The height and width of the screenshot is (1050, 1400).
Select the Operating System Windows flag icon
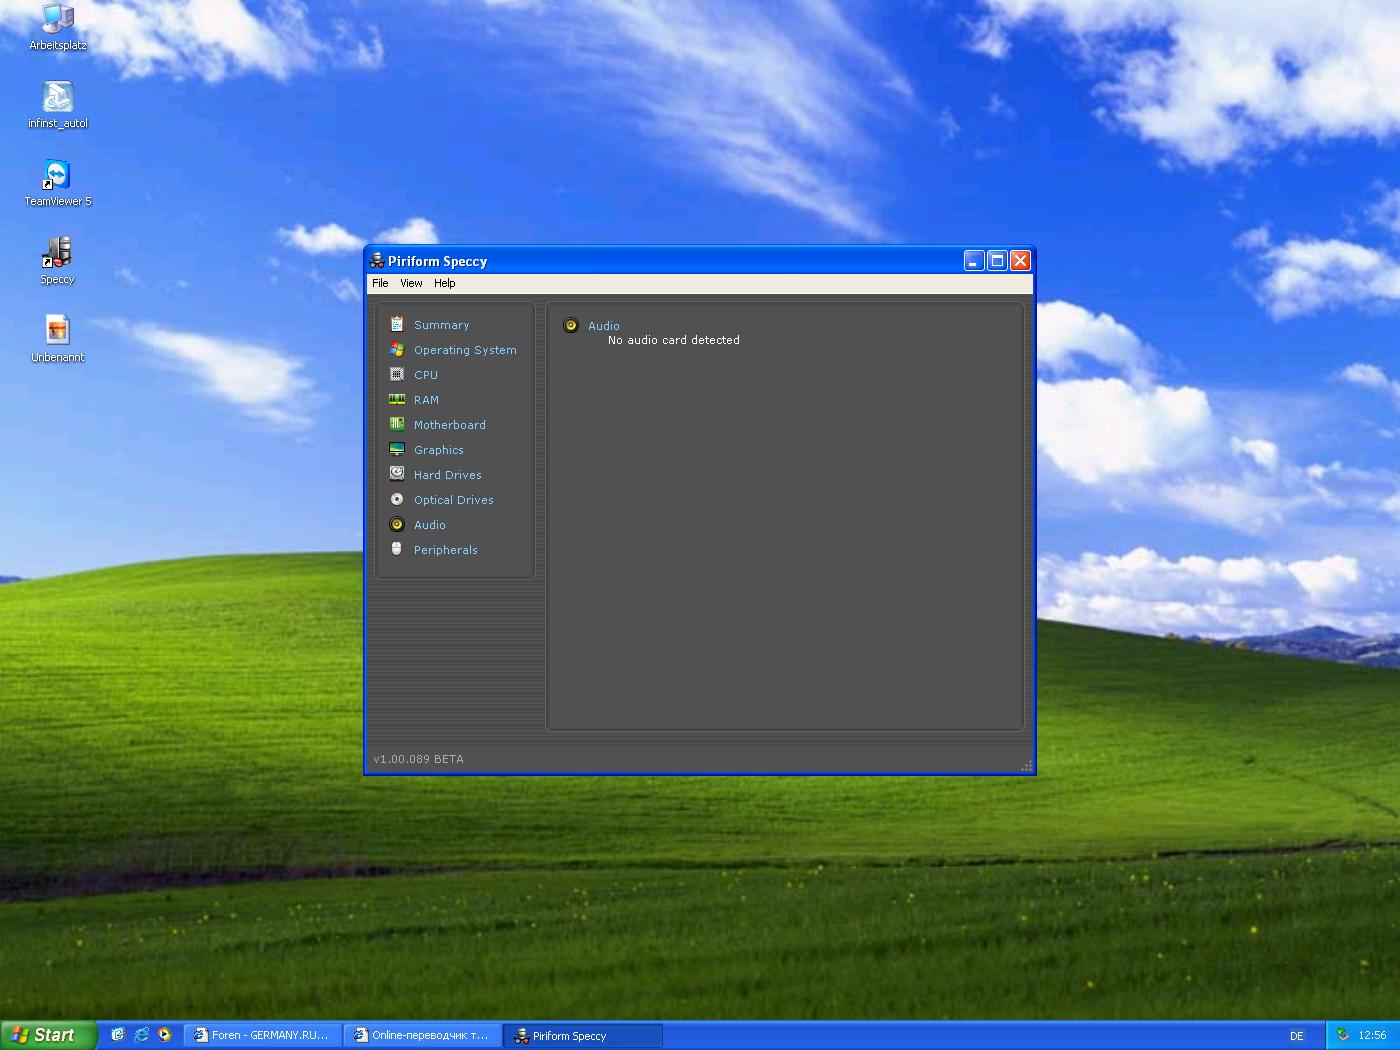[397, 349]
